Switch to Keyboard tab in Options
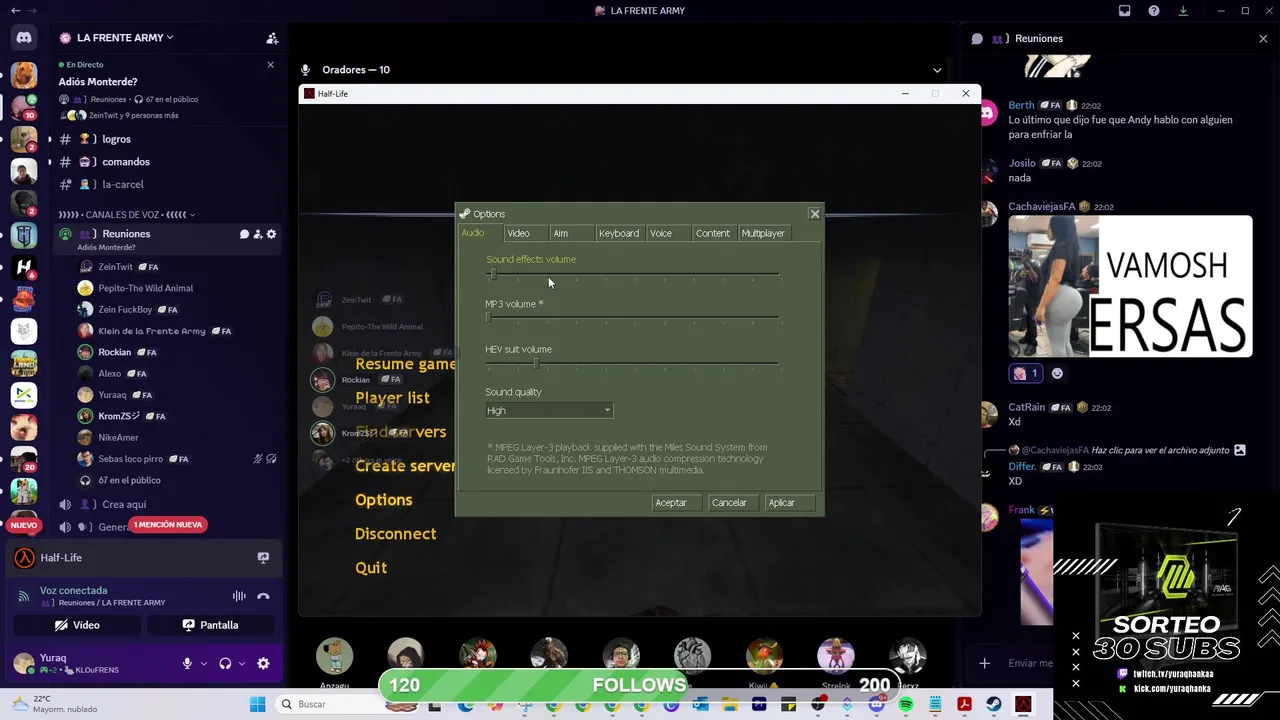This screenshot has width=1280, height=720. pos(619,233)
